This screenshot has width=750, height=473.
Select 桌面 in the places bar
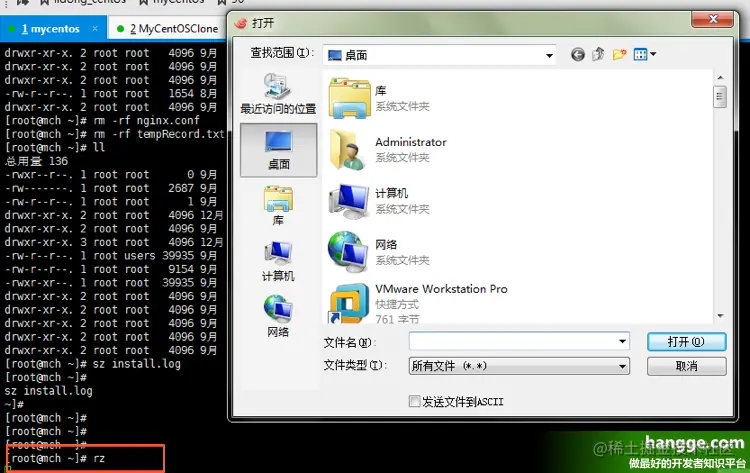pyautogui.click(x=278, y=150)
